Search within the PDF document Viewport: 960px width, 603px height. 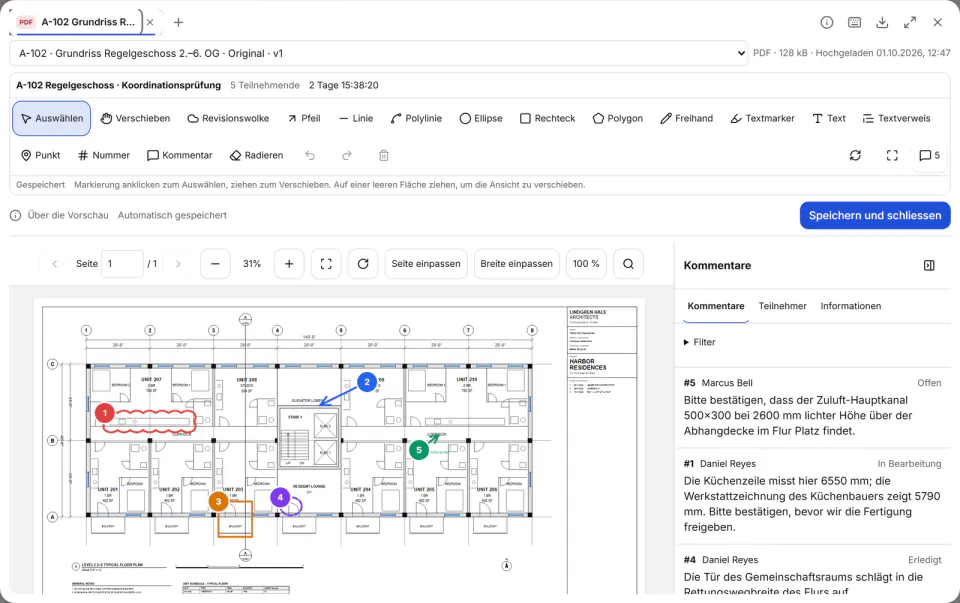click(x=628, y=264)
